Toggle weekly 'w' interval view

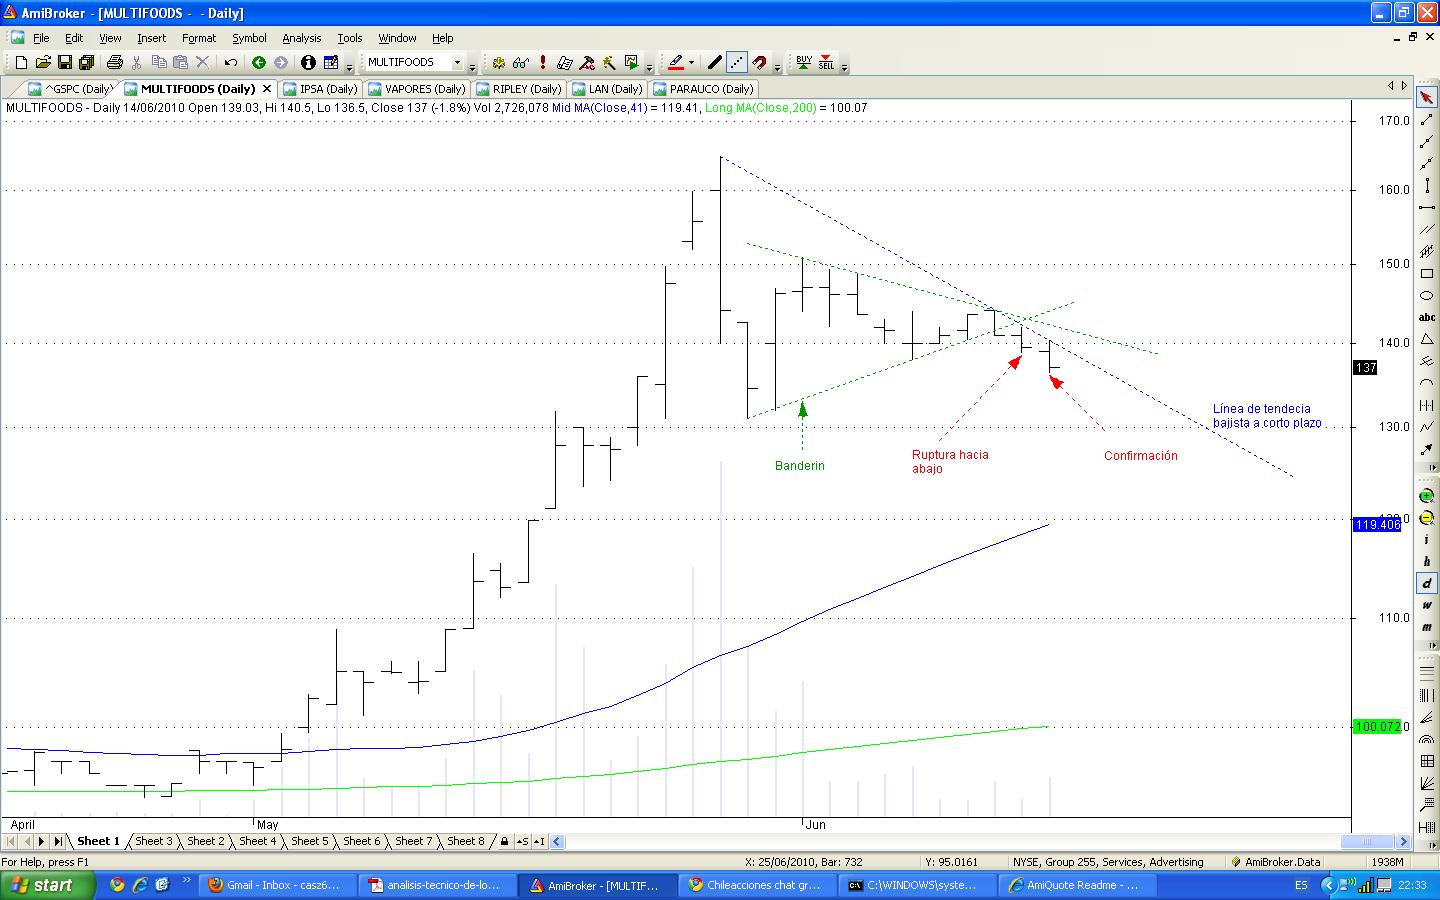1427,605
